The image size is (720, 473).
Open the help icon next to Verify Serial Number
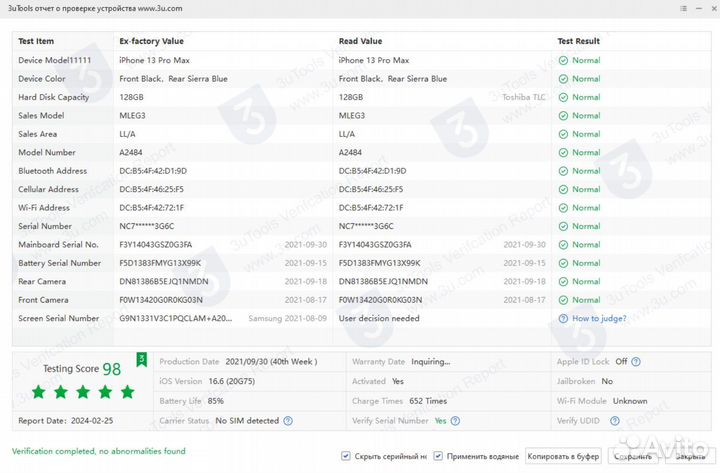[x=455, y=421]
